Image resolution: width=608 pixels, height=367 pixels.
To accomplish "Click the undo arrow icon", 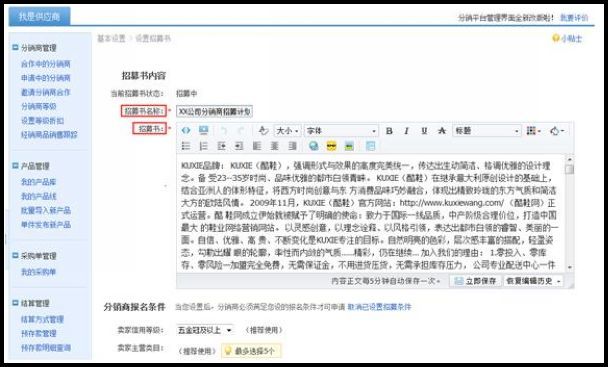I will (223, 131).
